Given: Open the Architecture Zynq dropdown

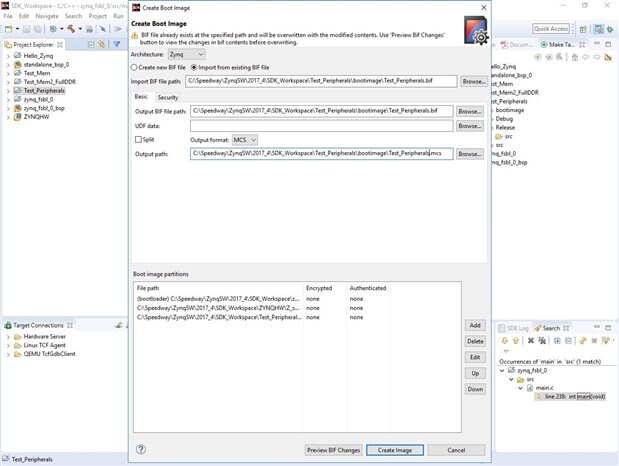Looking at the screenshot, I should [187, 54].
